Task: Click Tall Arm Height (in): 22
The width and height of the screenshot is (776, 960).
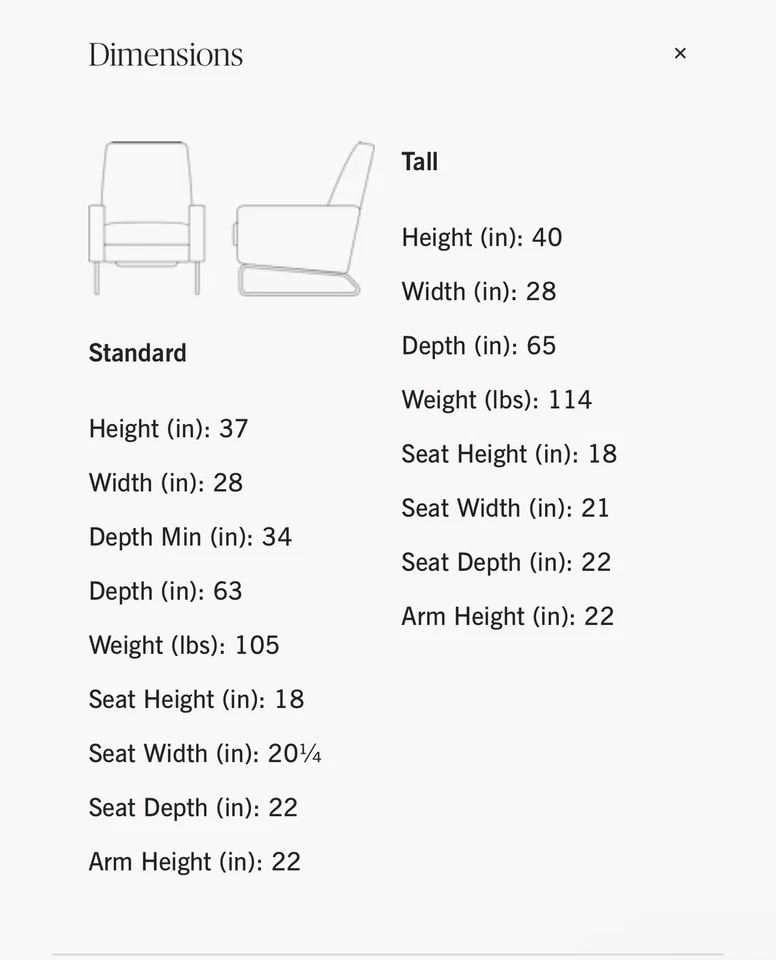Action: click(x=507, y=616)
